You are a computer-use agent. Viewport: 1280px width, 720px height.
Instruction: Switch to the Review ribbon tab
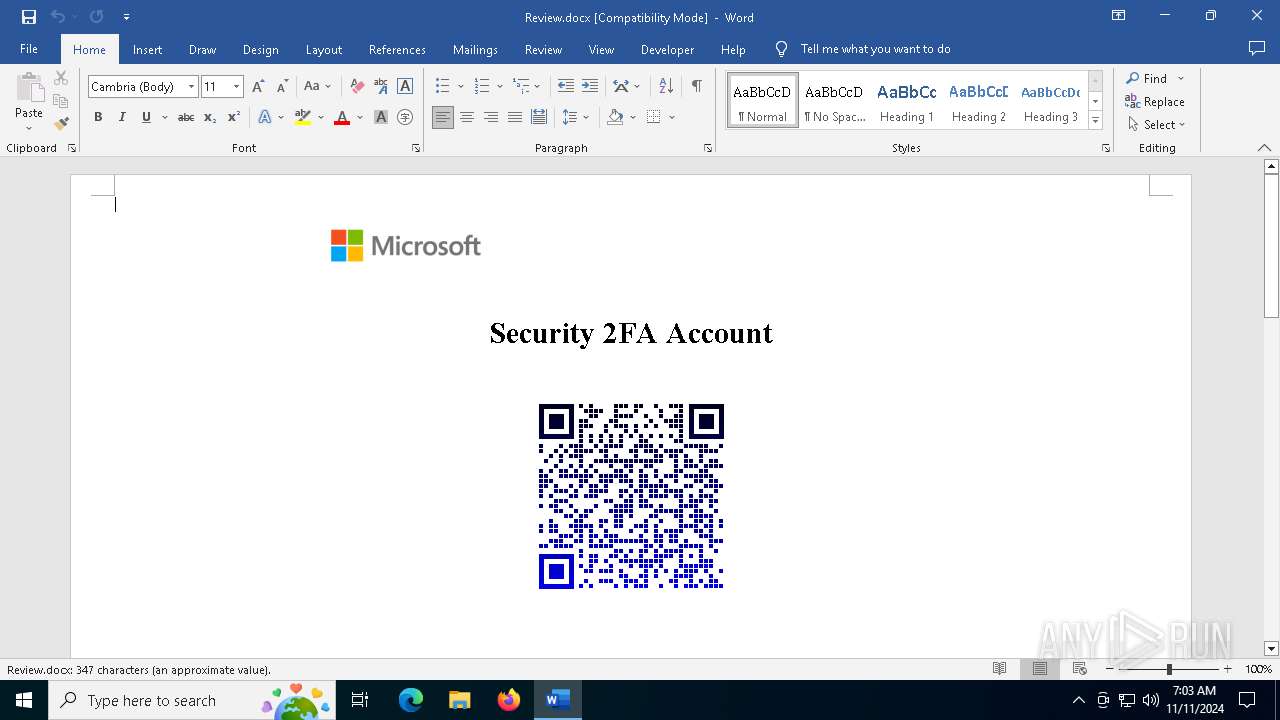click(543, 49)
